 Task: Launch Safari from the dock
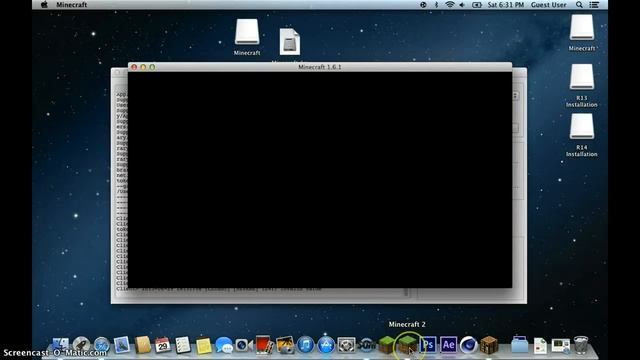[102, 345]
